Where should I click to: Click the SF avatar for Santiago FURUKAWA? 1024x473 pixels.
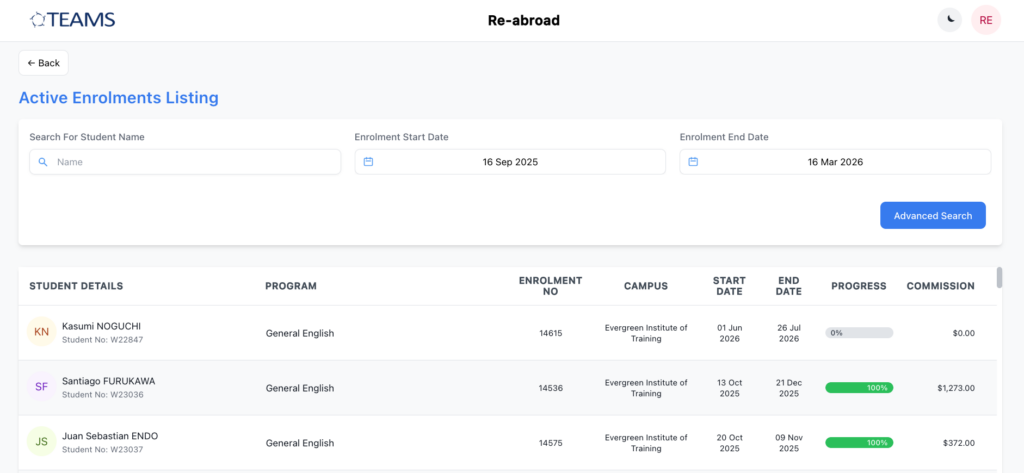(41, 387)
